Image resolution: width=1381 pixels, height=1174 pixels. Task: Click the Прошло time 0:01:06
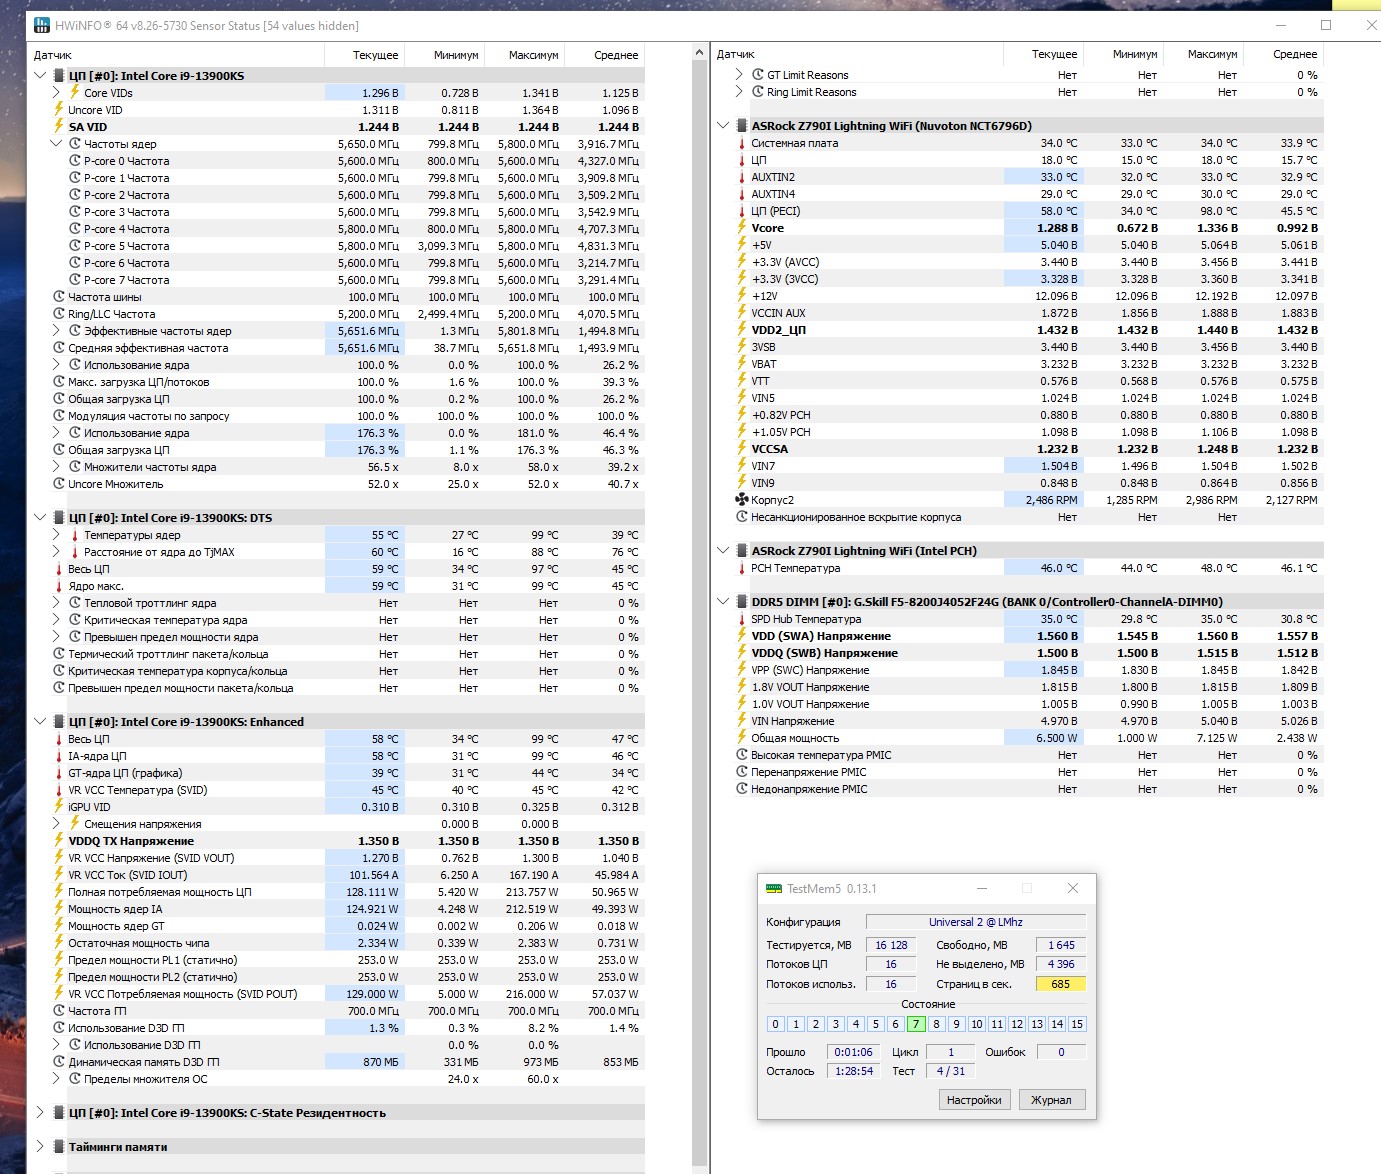coord(853,1052)
